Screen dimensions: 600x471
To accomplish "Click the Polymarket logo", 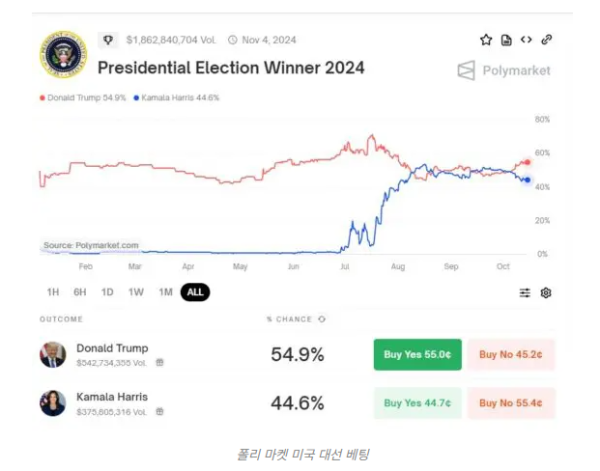I will click(x=503, y=70).
